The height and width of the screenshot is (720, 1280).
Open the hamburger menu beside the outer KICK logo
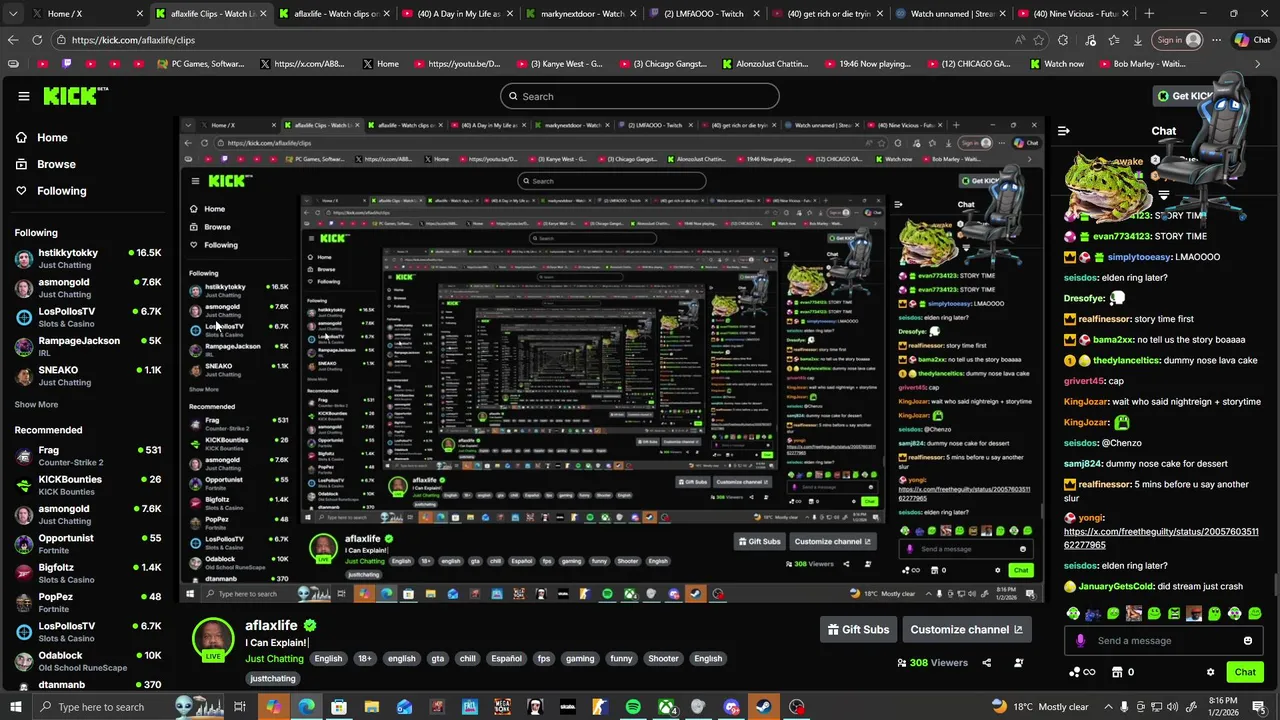(x=24, y=96)
